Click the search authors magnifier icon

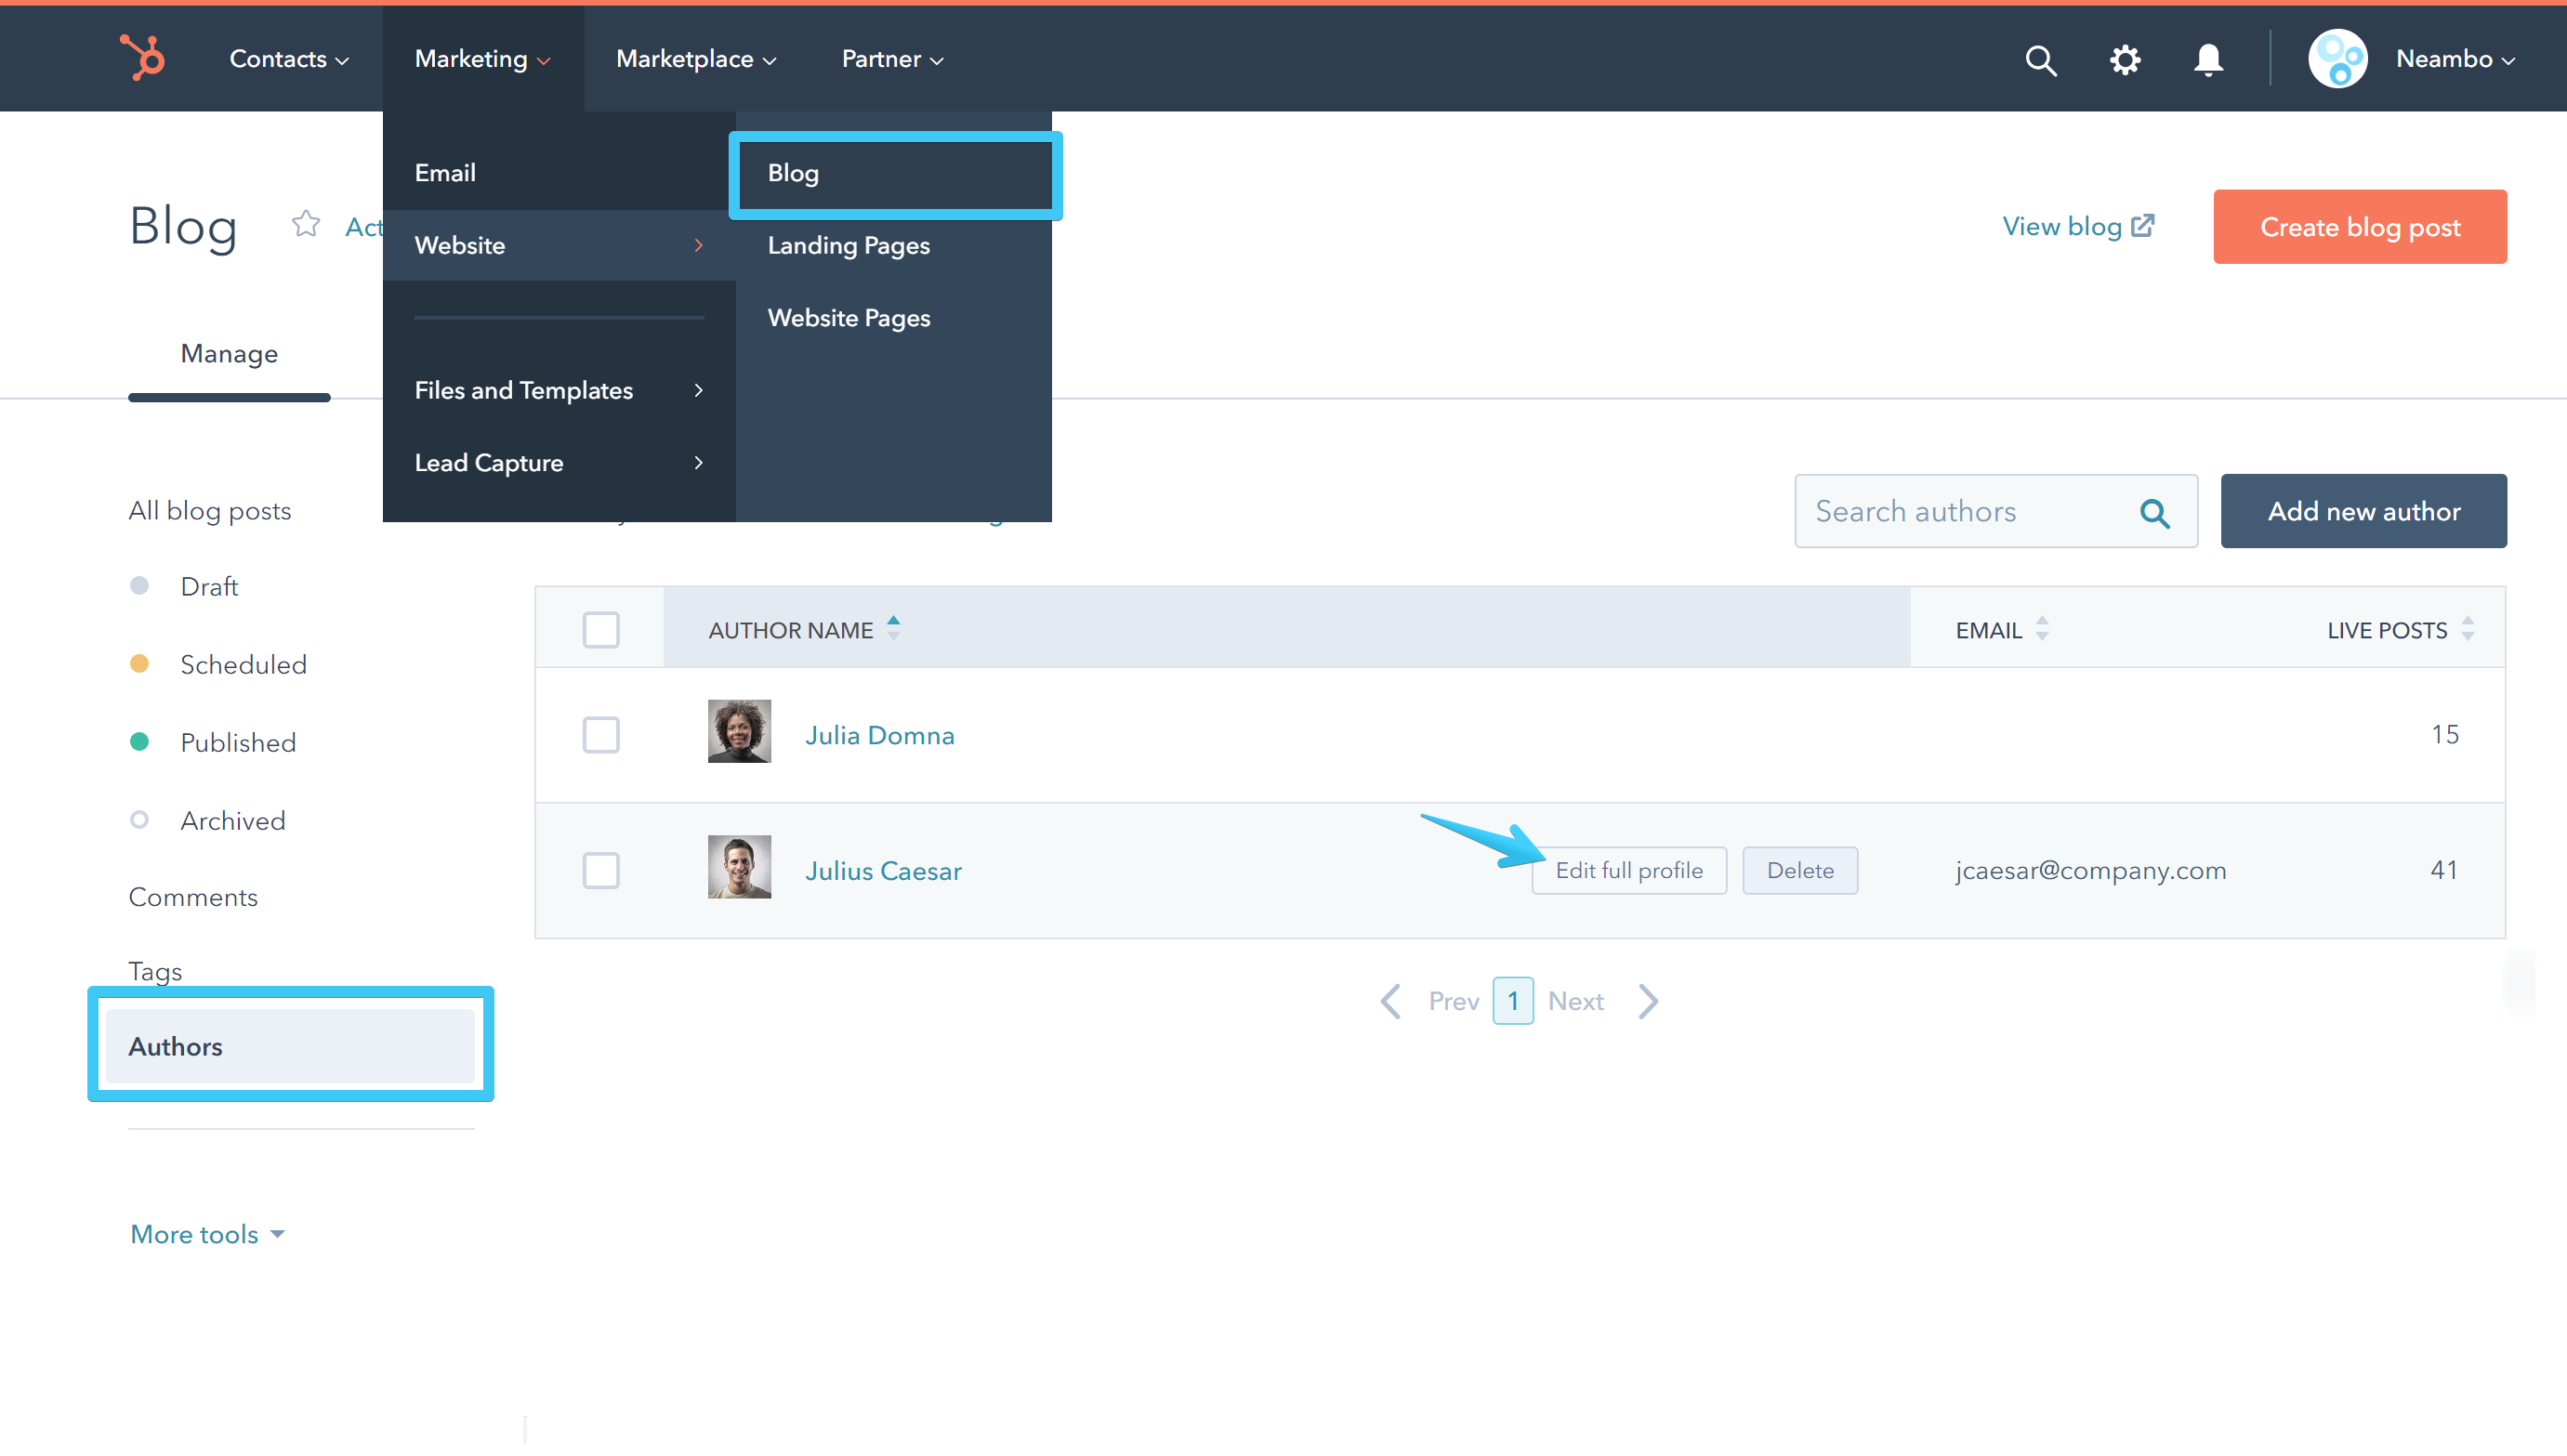pyautogui.click(x=2154, y=513)
